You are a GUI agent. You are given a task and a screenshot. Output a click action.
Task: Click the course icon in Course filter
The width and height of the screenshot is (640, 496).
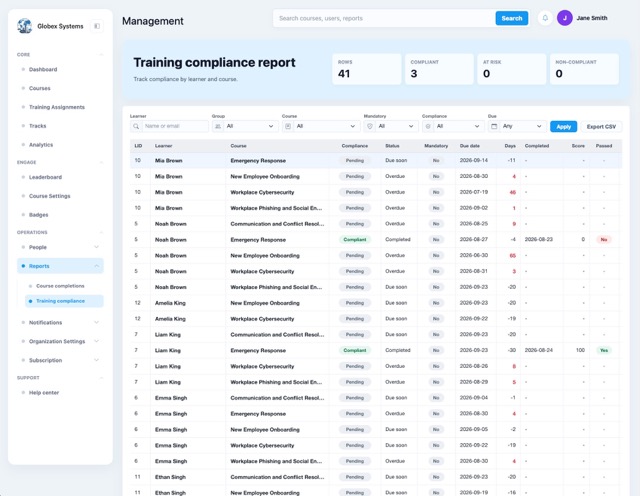click(x=288, y=127)
